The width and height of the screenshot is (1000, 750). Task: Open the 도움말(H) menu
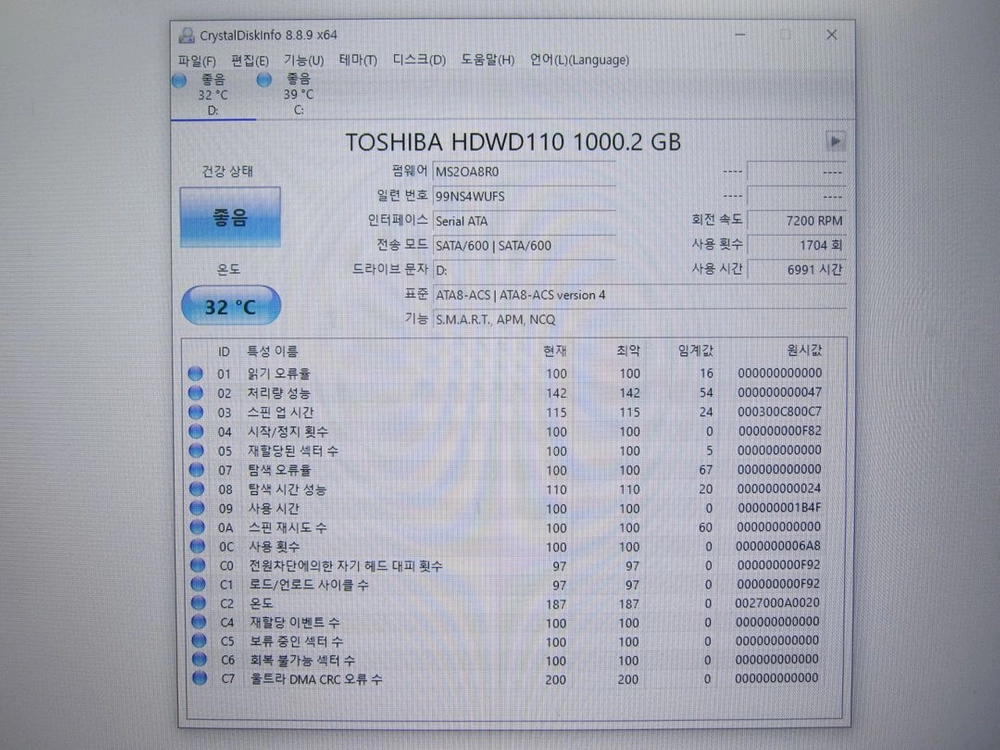[x=487, y=60]
